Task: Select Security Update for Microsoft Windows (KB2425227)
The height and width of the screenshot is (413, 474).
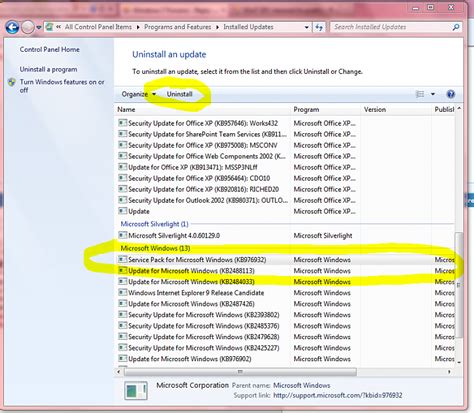Action: point(204,348)
